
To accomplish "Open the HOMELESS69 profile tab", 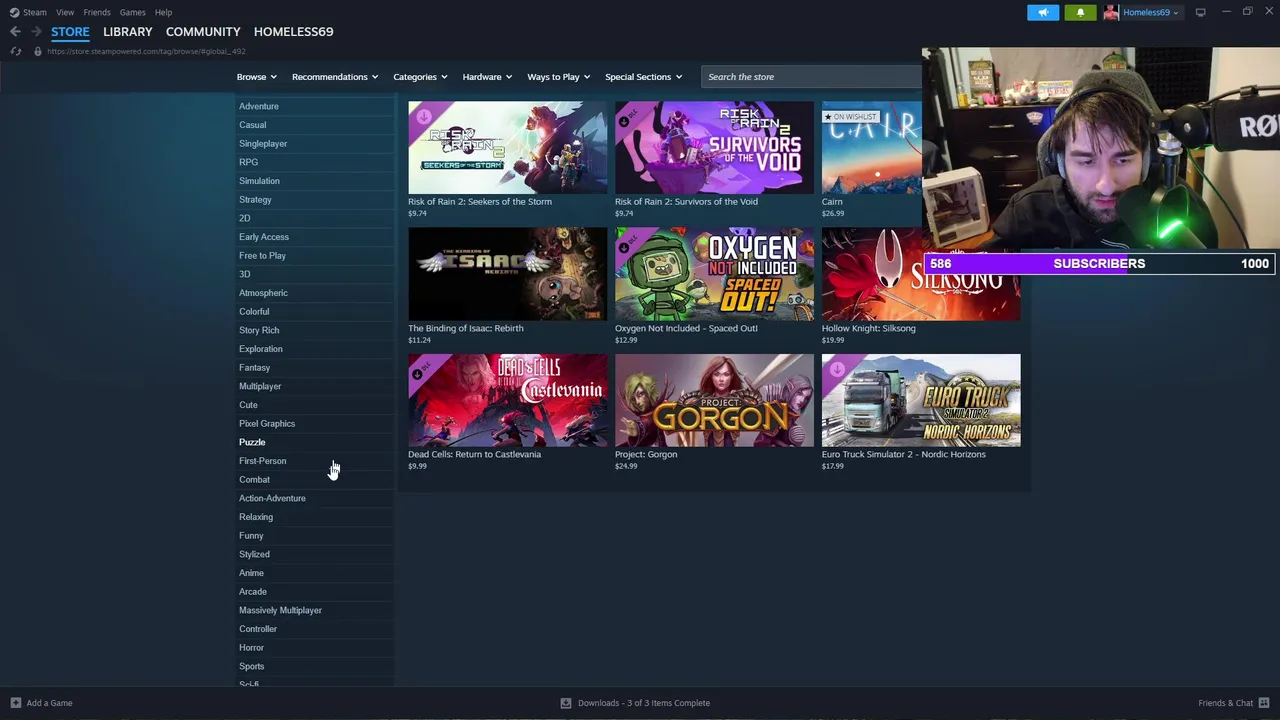I will pos(293,32).
